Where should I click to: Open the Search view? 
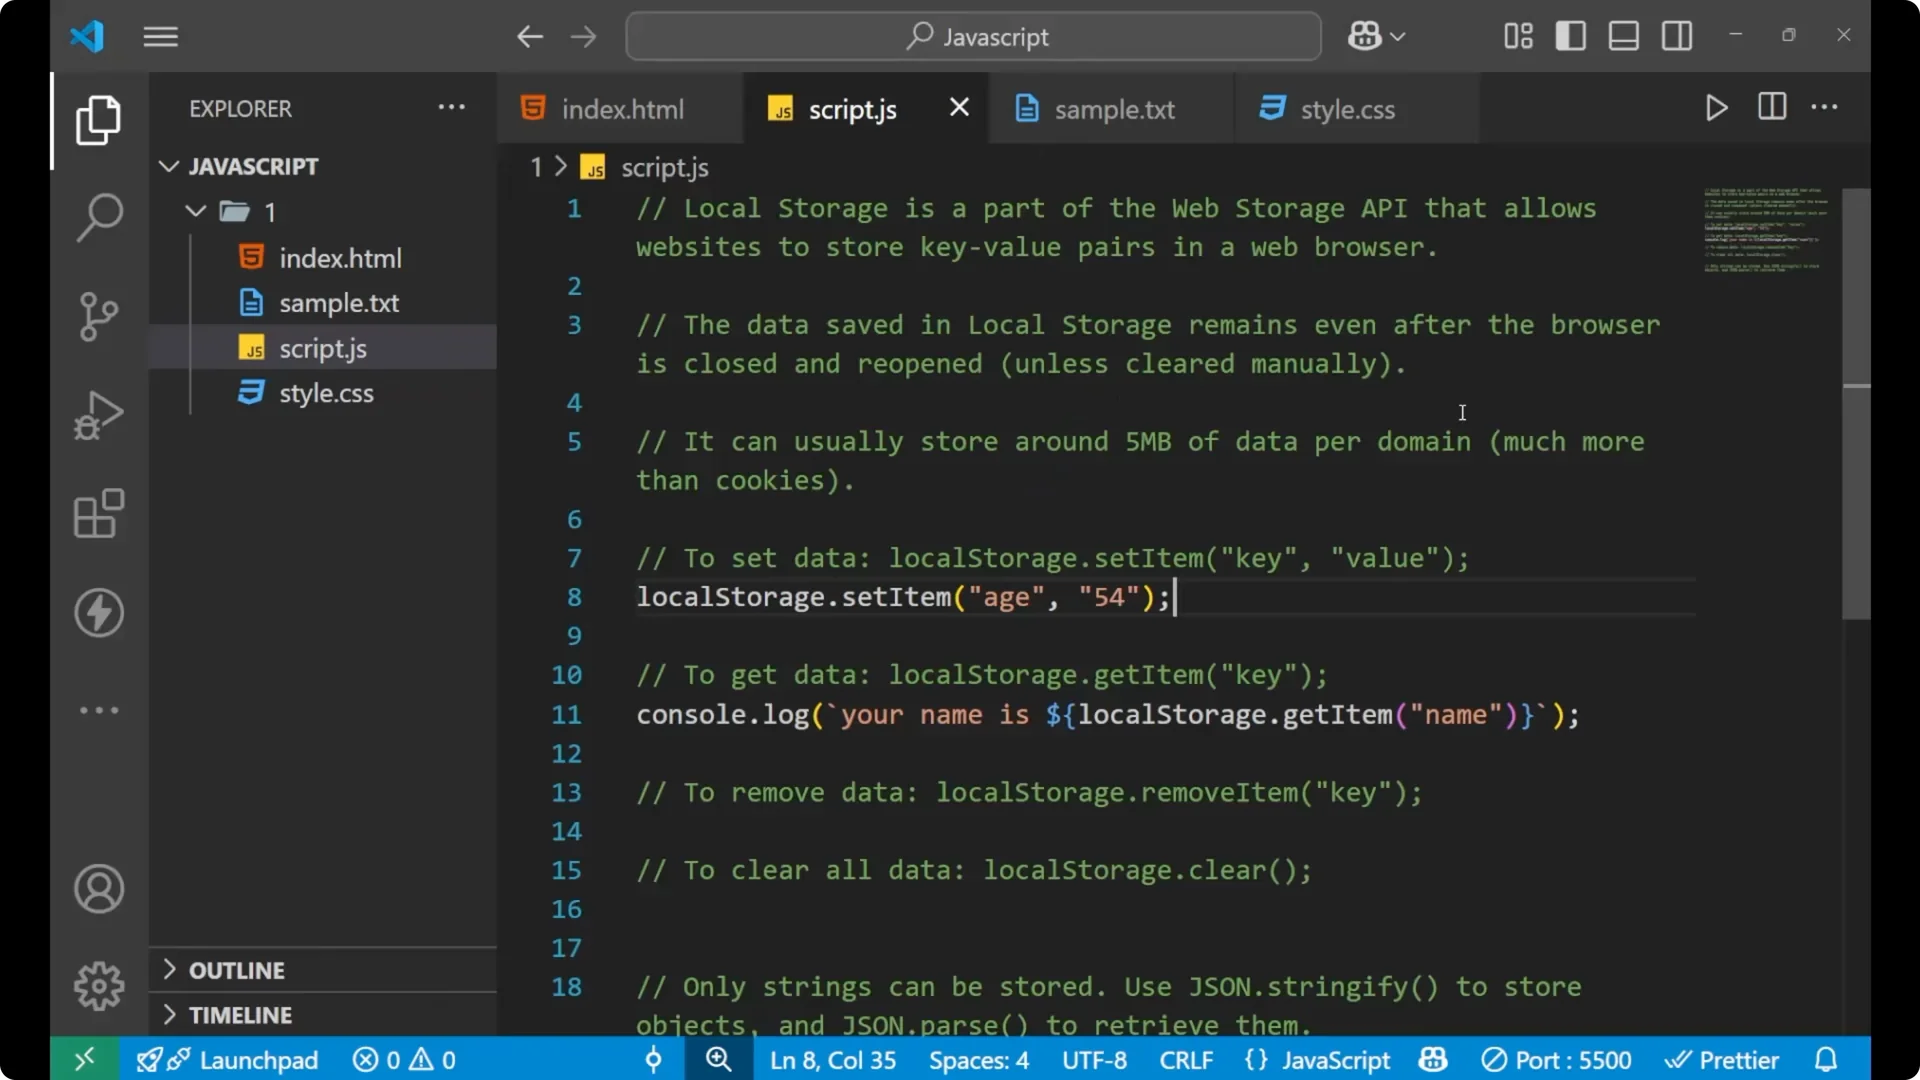coord(98,217)
